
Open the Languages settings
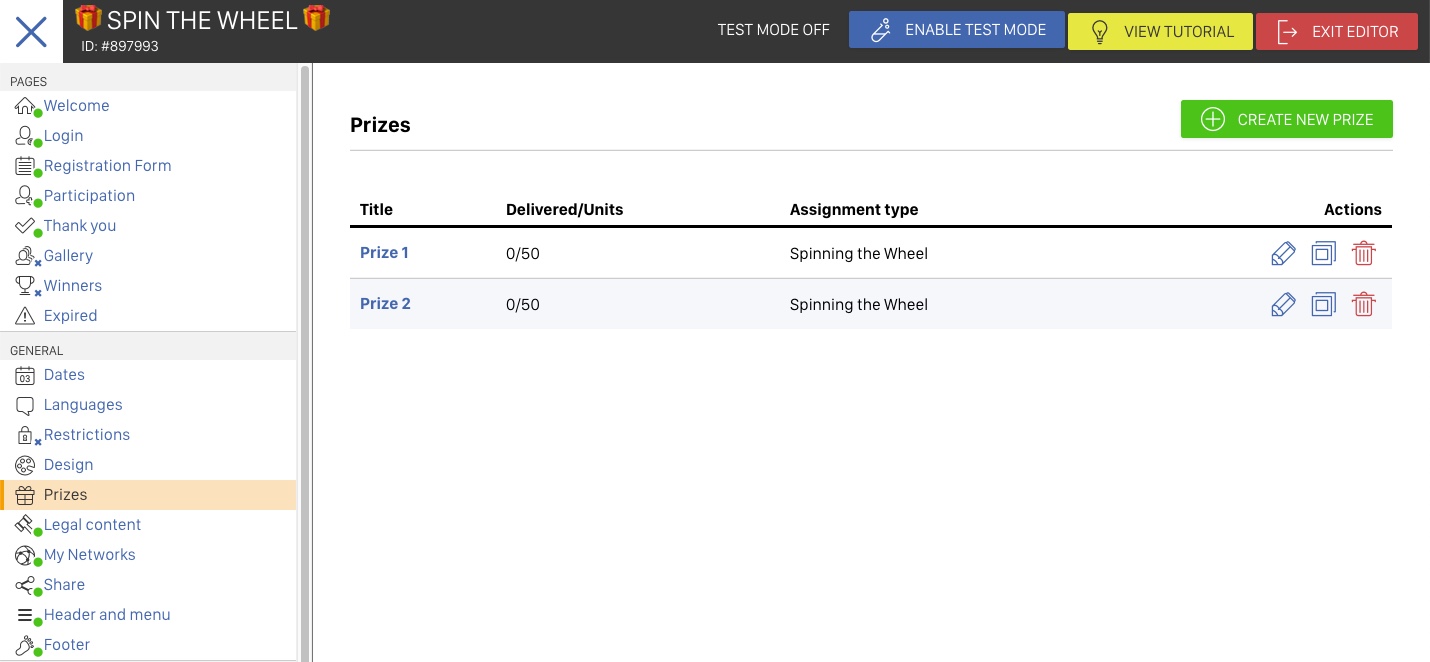point(83,404)
